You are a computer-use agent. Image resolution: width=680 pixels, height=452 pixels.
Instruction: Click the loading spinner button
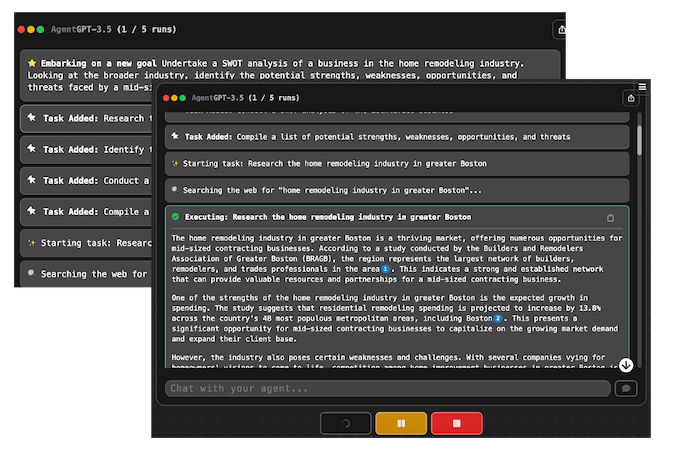point(346,423)
